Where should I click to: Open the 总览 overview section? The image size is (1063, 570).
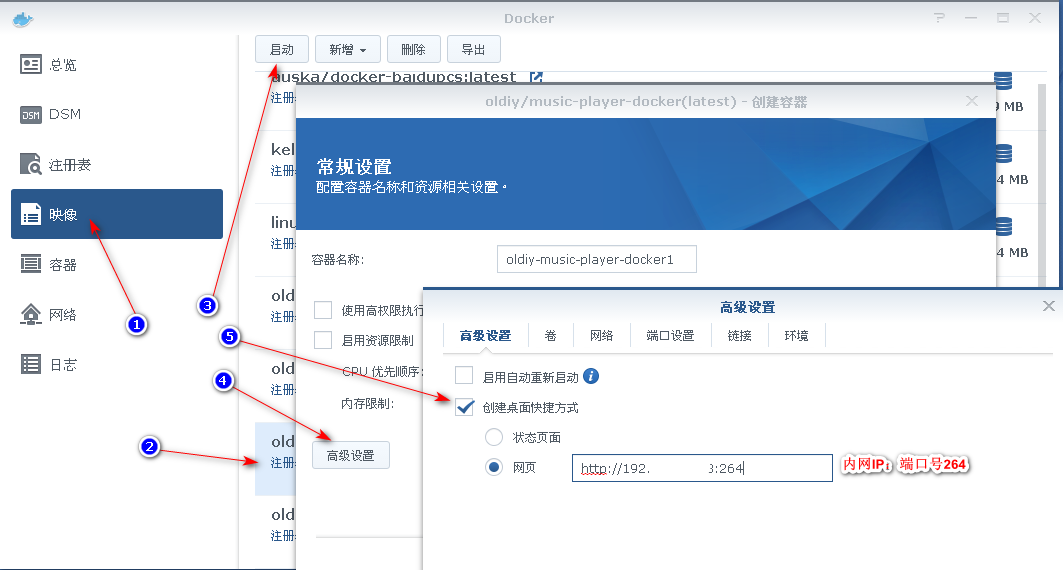[x=48, y=65]
